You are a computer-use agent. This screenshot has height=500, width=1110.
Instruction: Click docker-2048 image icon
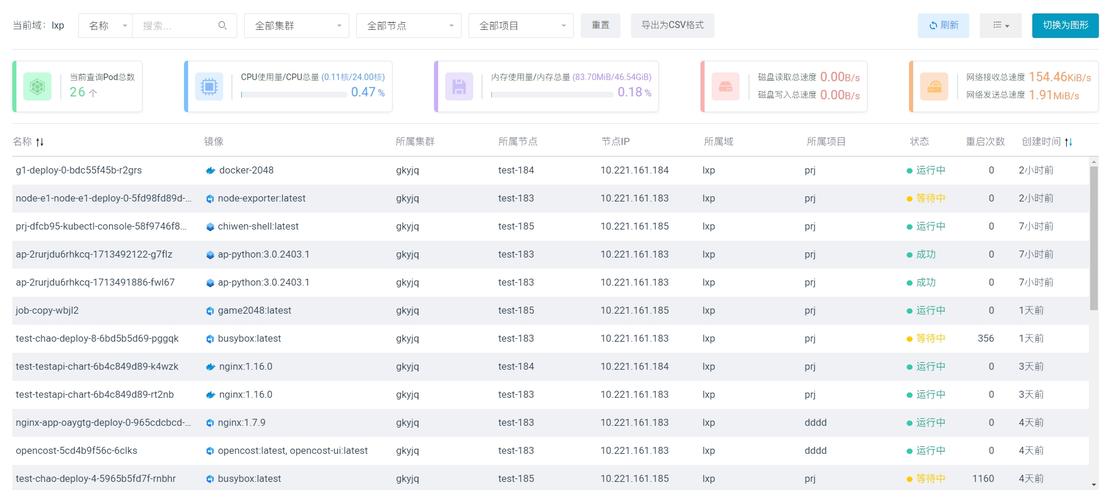210,171
